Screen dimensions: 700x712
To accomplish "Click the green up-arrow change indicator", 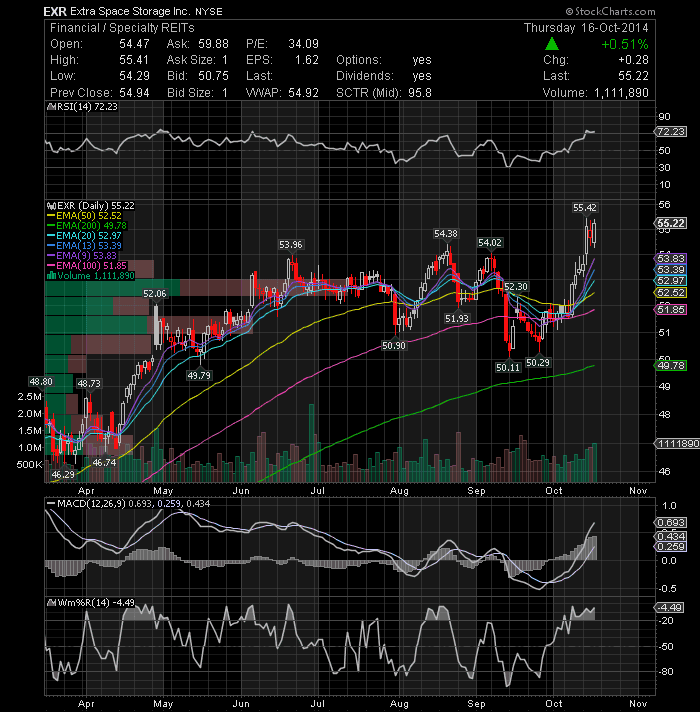I will (552, 44).
